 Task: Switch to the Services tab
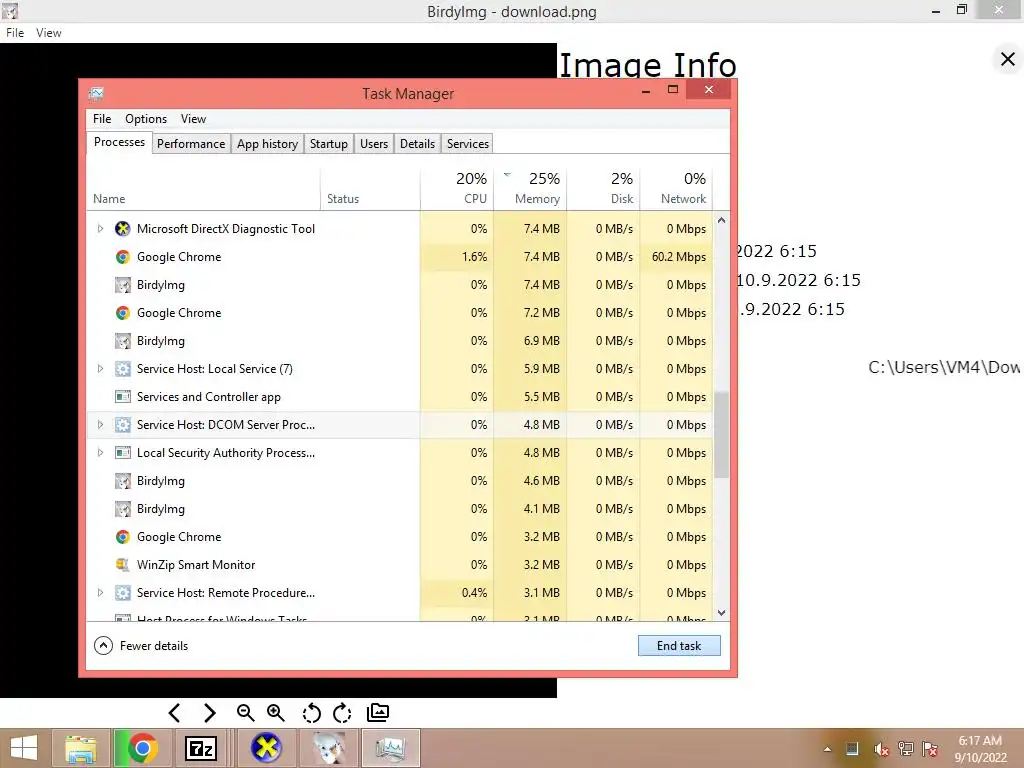pos(468,144)
